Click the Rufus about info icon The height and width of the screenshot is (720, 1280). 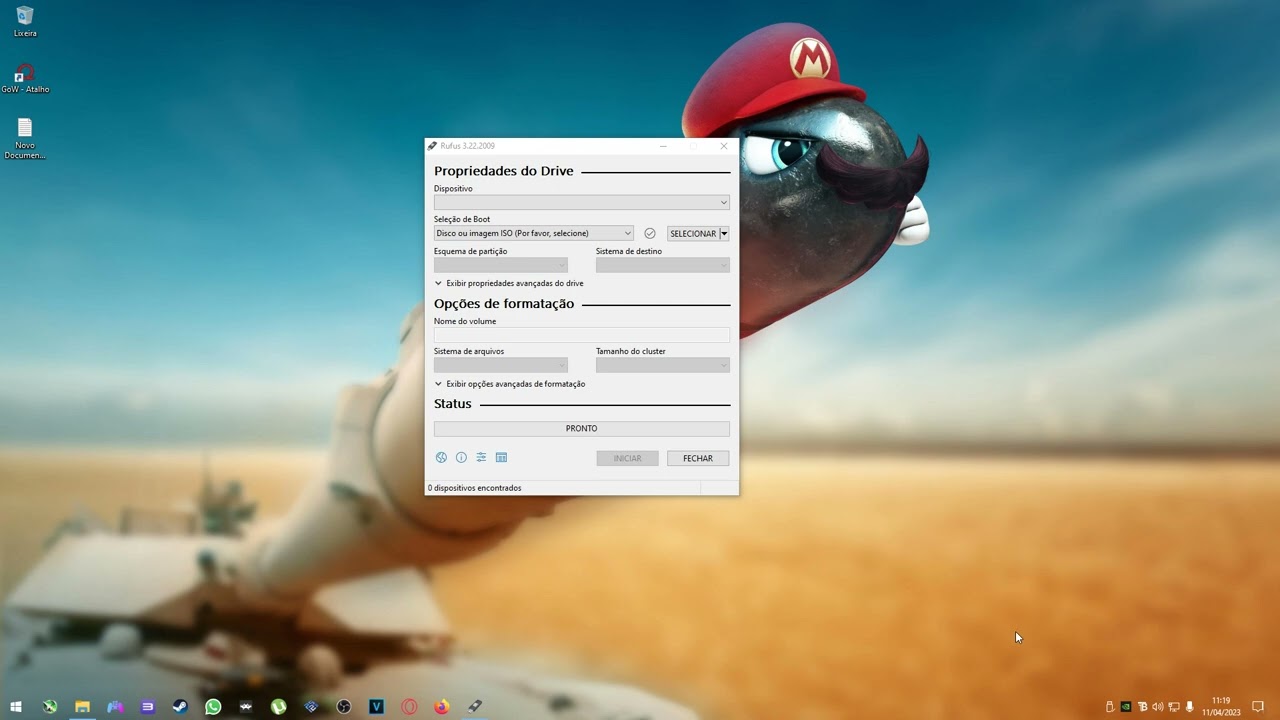click(461, 458)
